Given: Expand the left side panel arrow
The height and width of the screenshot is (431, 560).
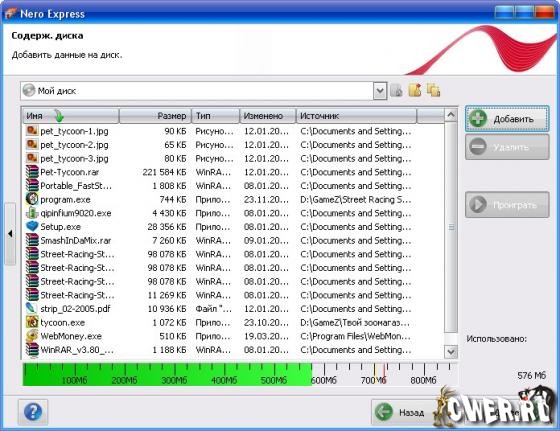Looking at the screenshot, I should (x=10, y=234).
